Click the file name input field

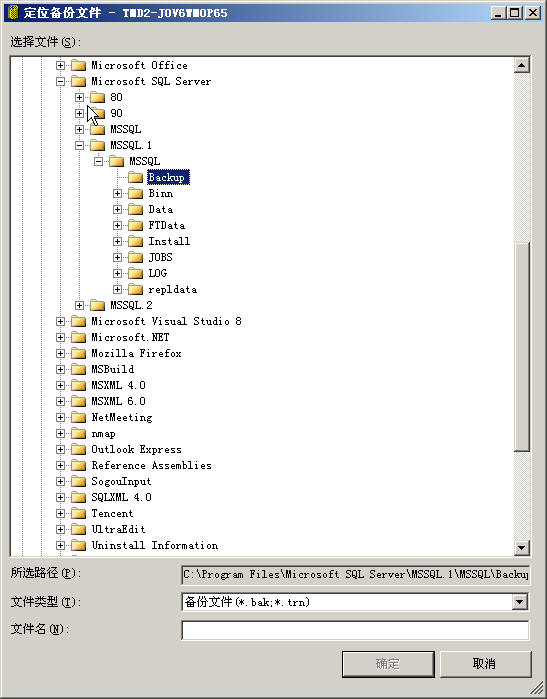coord(355,630)
